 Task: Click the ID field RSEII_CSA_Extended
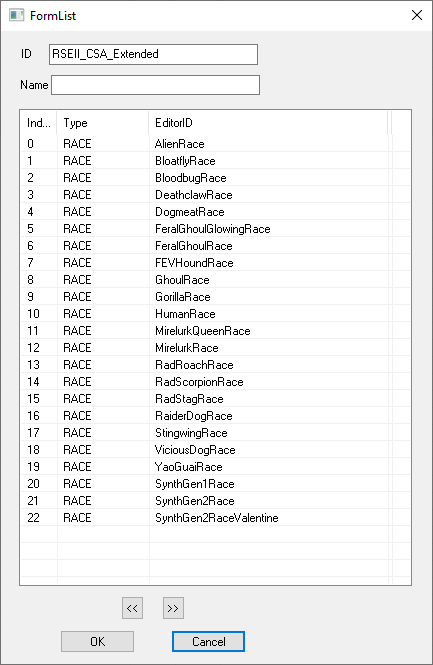(153, 54)
